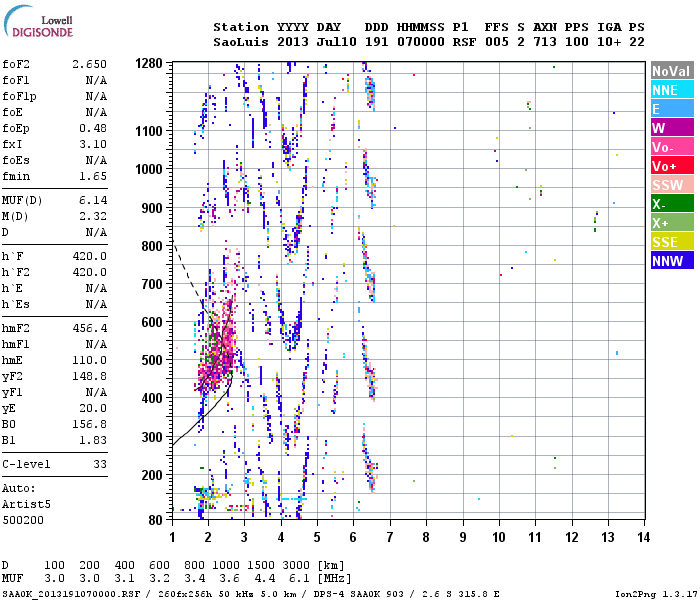This screenshot has height=600, width=700.
Task: Select the NNE legend swatch
Action: tap(672, 90)
